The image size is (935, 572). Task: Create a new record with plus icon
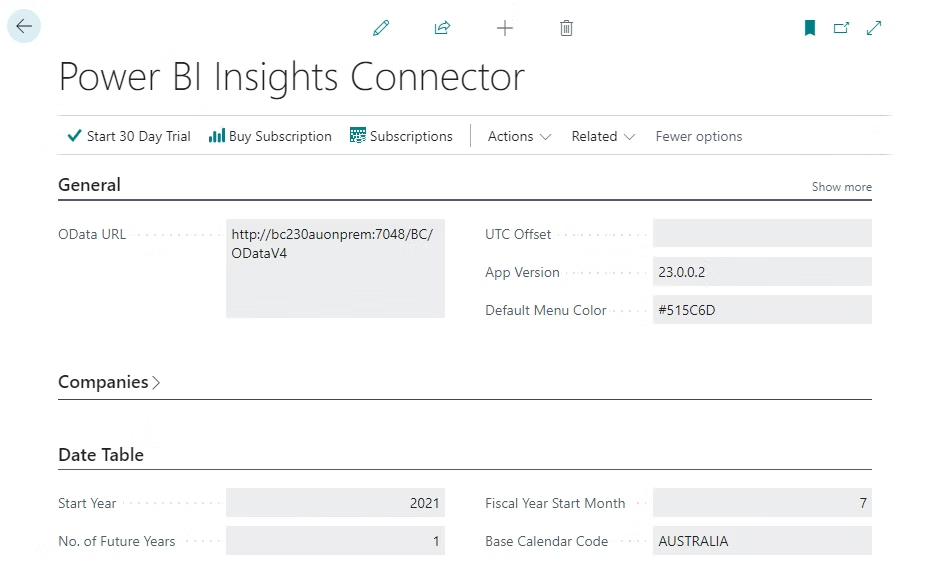click(504, 28)
